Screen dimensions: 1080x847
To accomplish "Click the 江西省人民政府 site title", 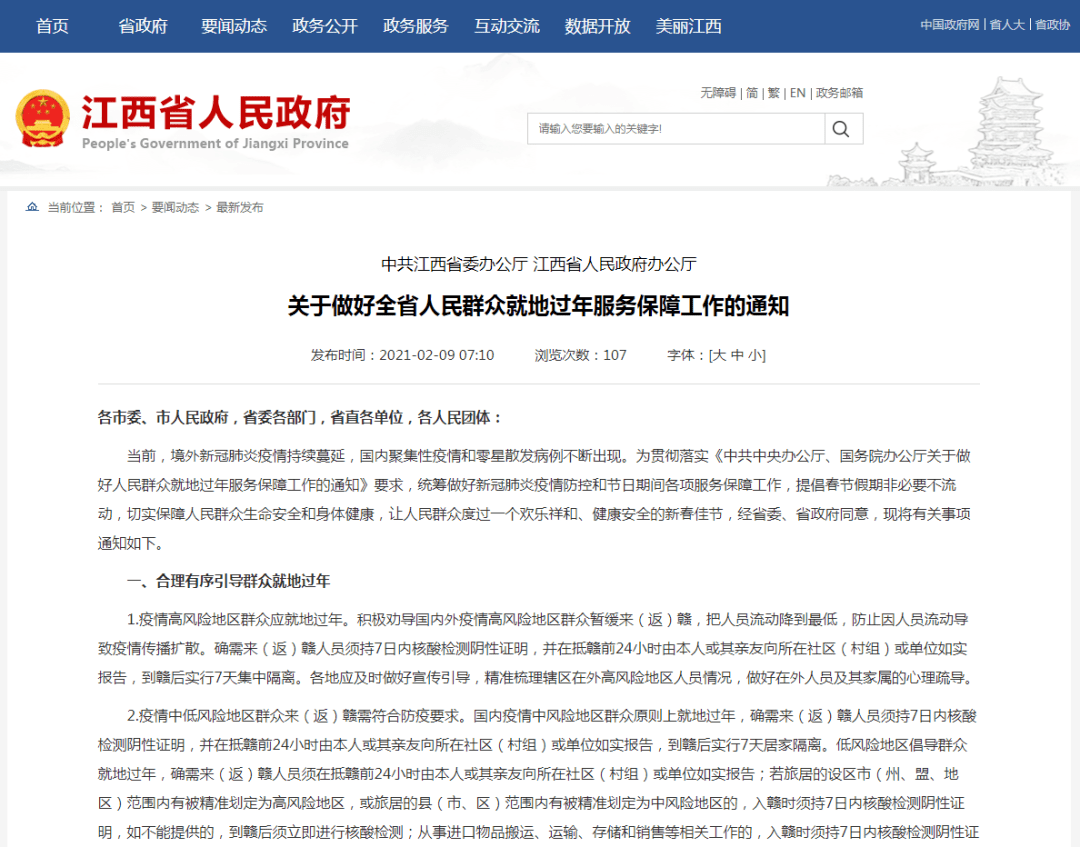I will click(x=216, y=112).
